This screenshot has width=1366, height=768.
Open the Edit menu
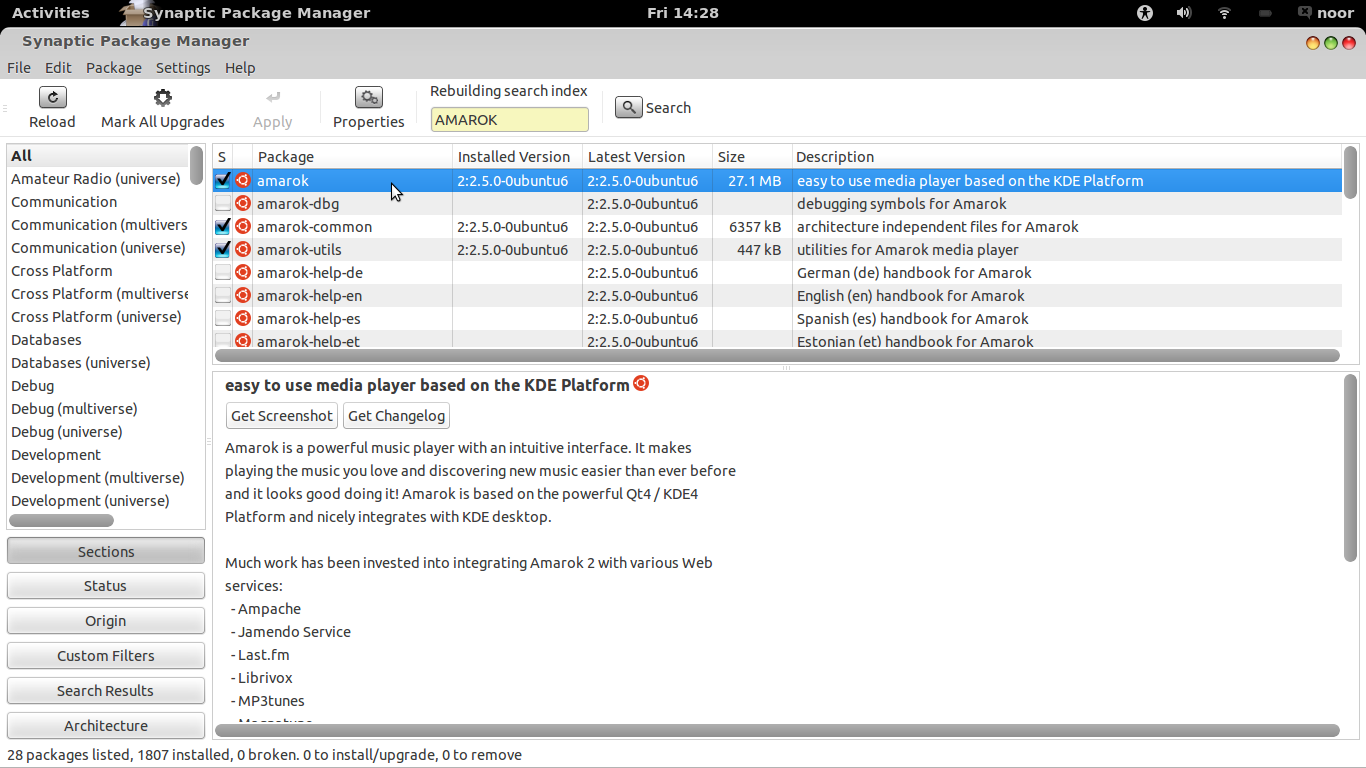[58, 68]
